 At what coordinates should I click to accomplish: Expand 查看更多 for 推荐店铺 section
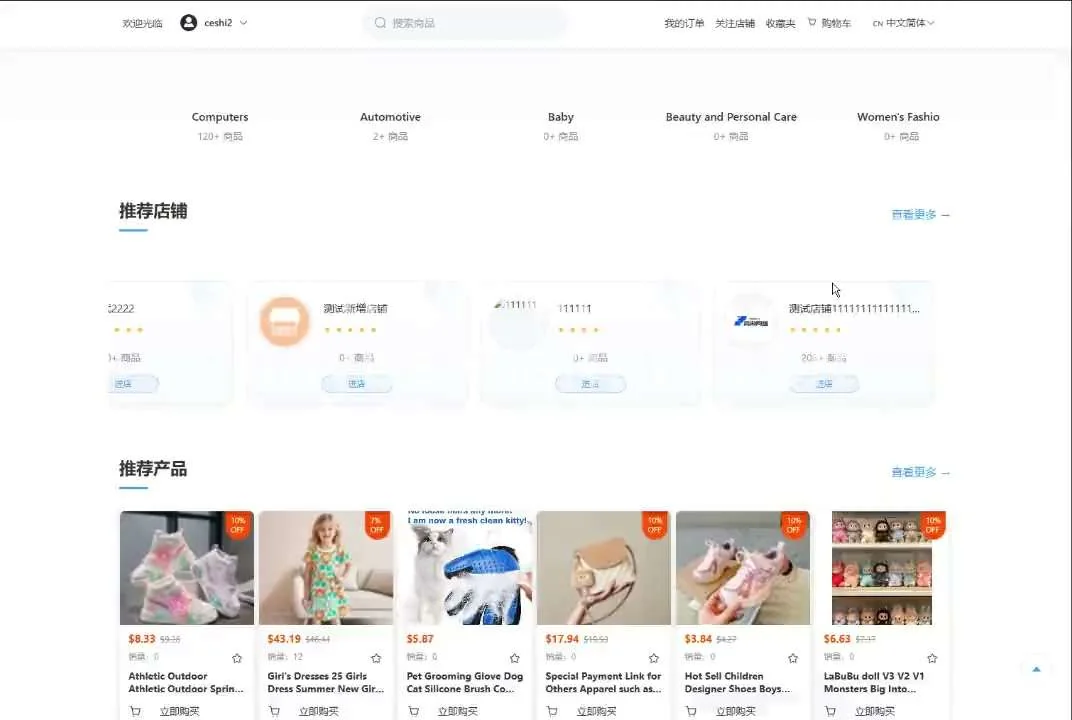920,215
